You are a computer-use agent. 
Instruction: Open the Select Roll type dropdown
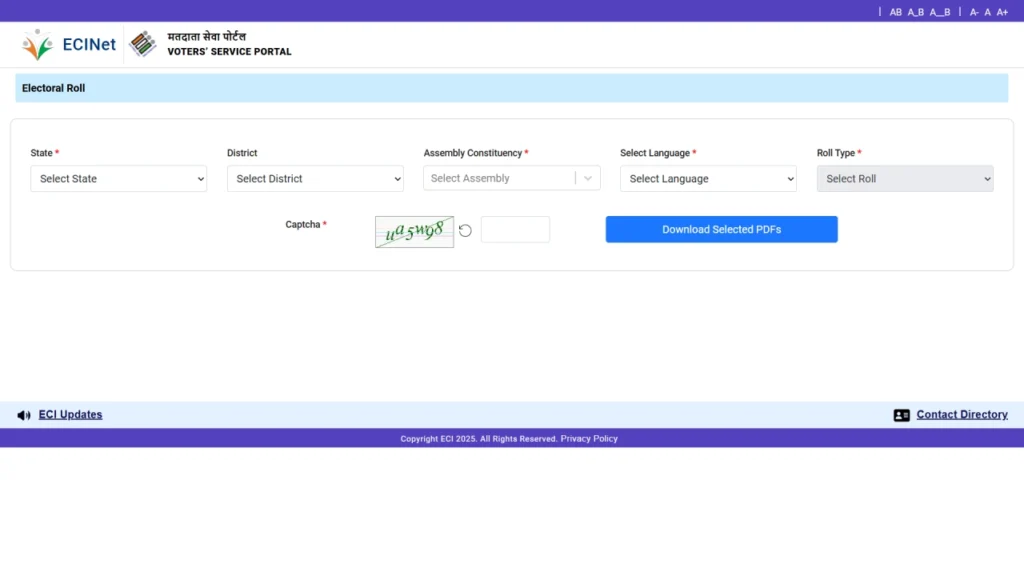pyautogui.click(x=905, y=179)
